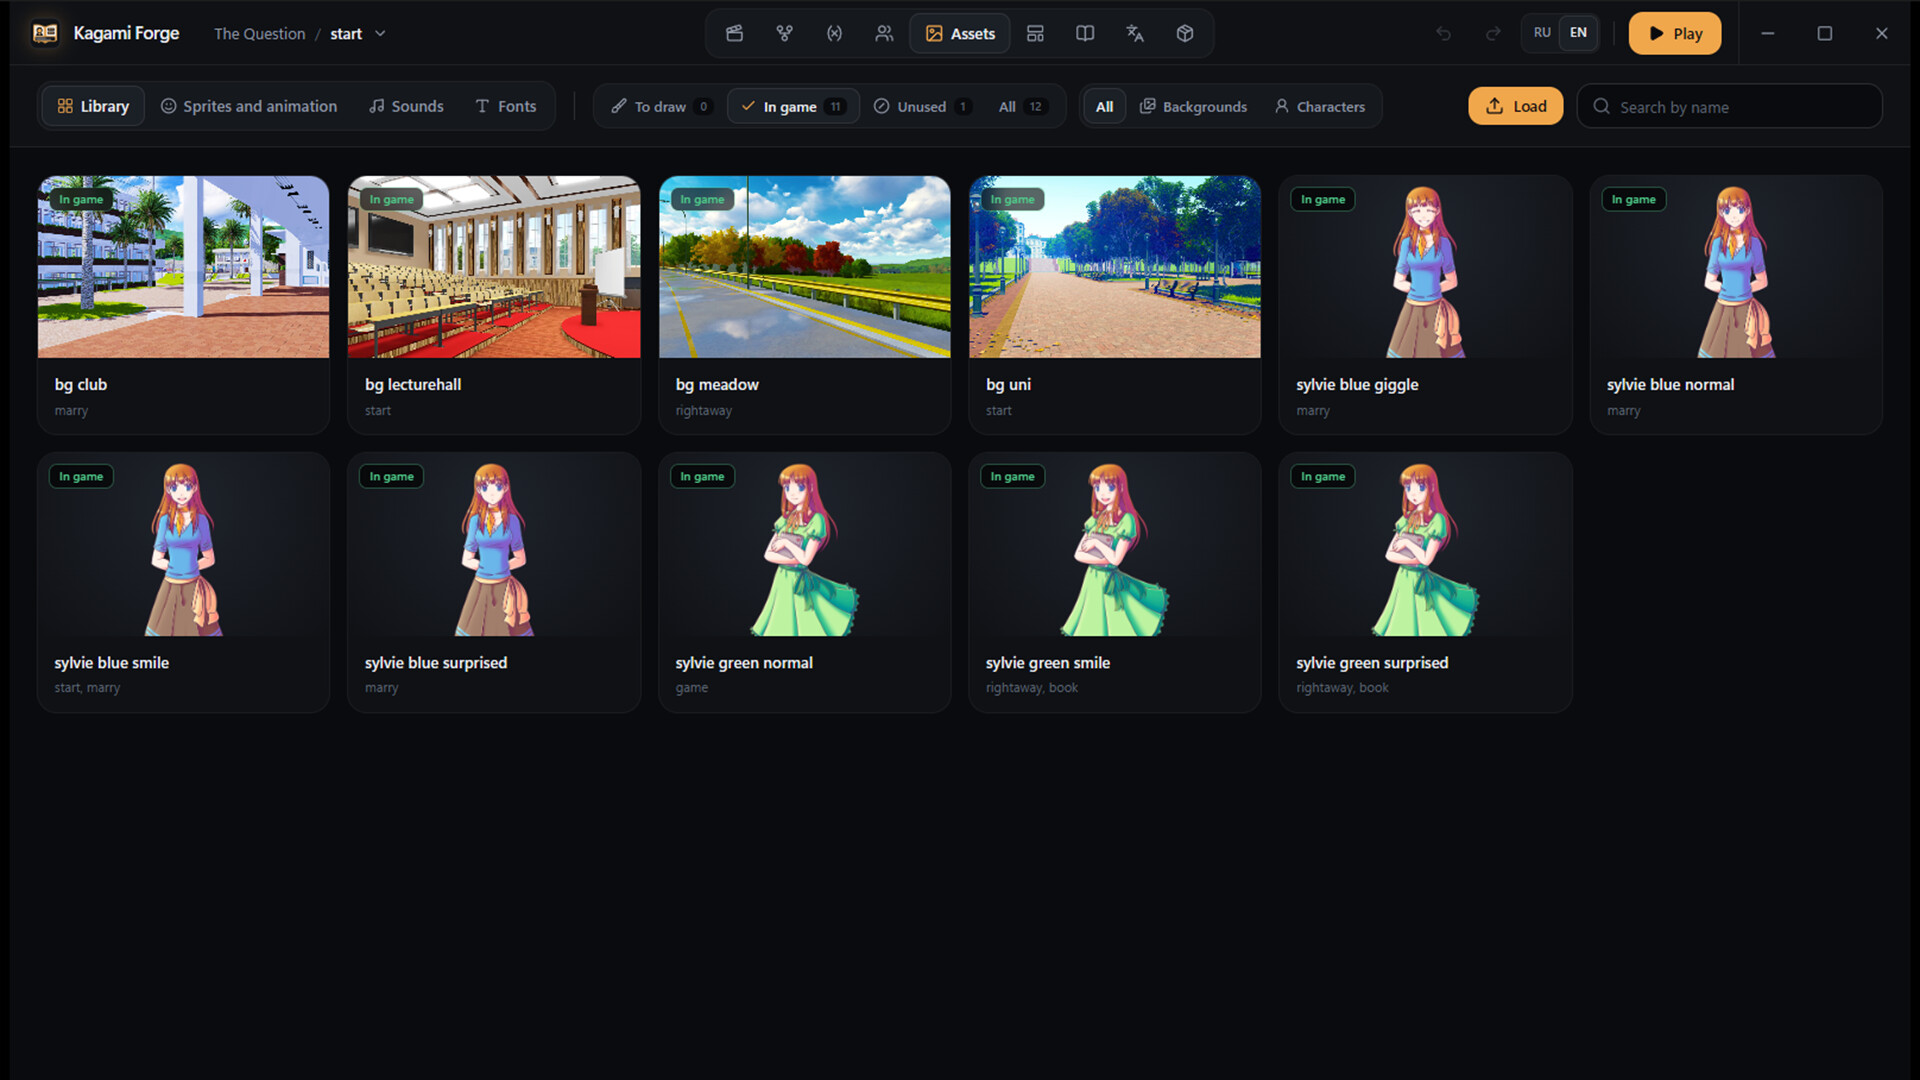
Task: Click the Load upload button
Action: tap(1515, 106)
